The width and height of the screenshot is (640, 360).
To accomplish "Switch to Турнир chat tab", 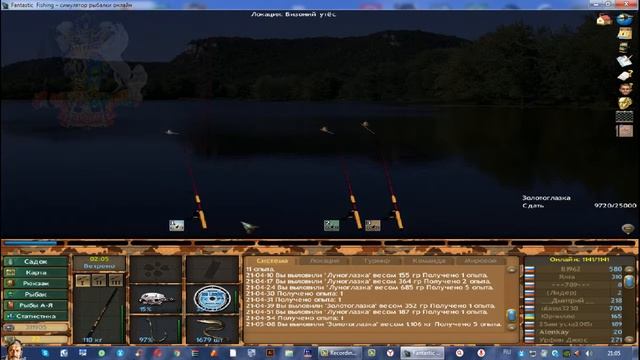I will point(377,260).
